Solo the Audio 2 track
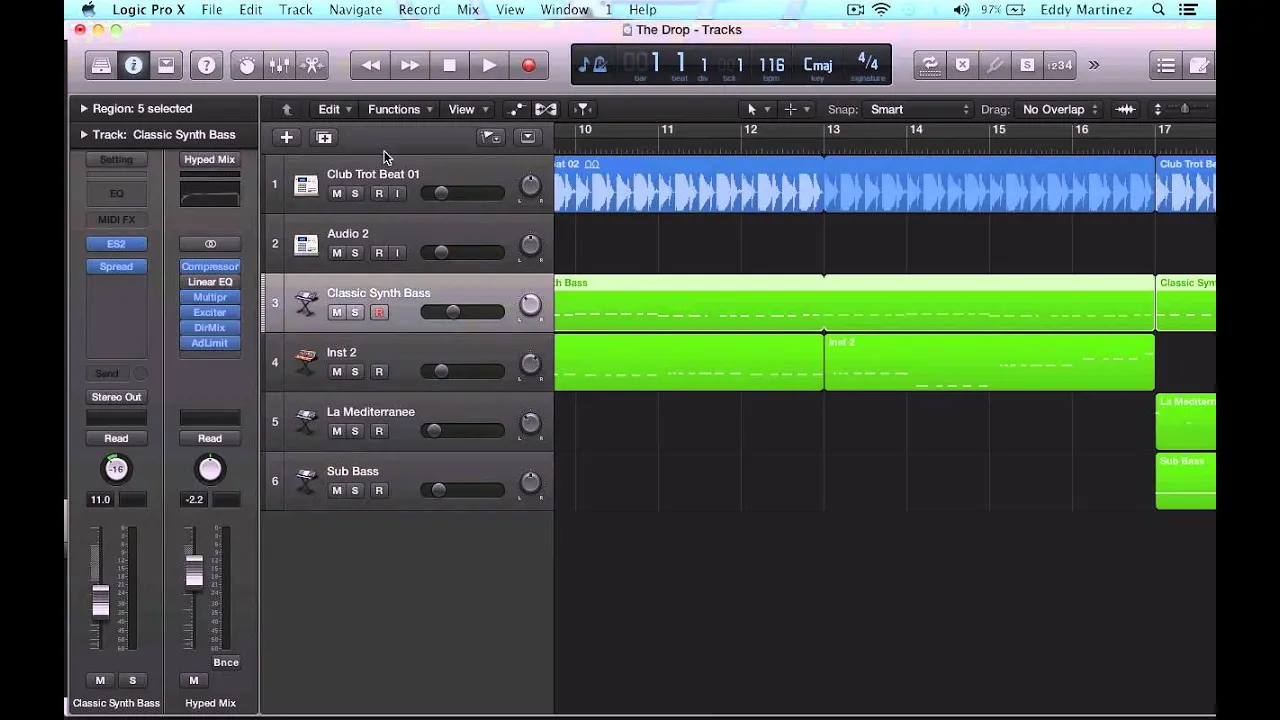The image size is (1280, 720). [354, 253]
